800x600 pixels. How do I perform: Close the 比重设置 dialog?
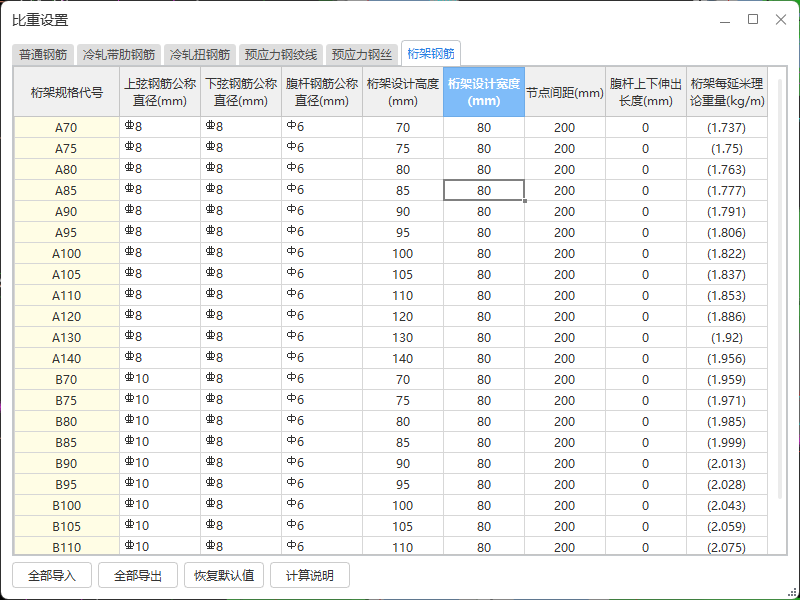point(781,20)
